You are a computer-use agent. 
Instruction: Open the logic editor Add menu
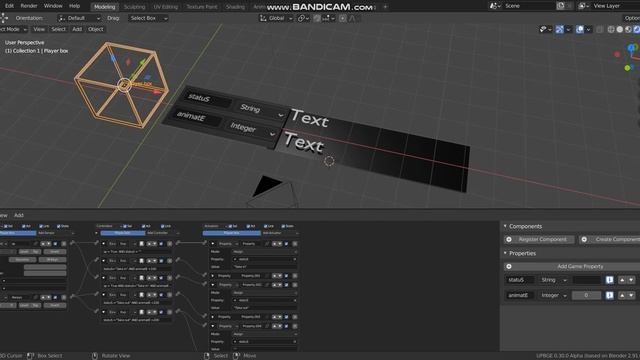pos(19,215)
